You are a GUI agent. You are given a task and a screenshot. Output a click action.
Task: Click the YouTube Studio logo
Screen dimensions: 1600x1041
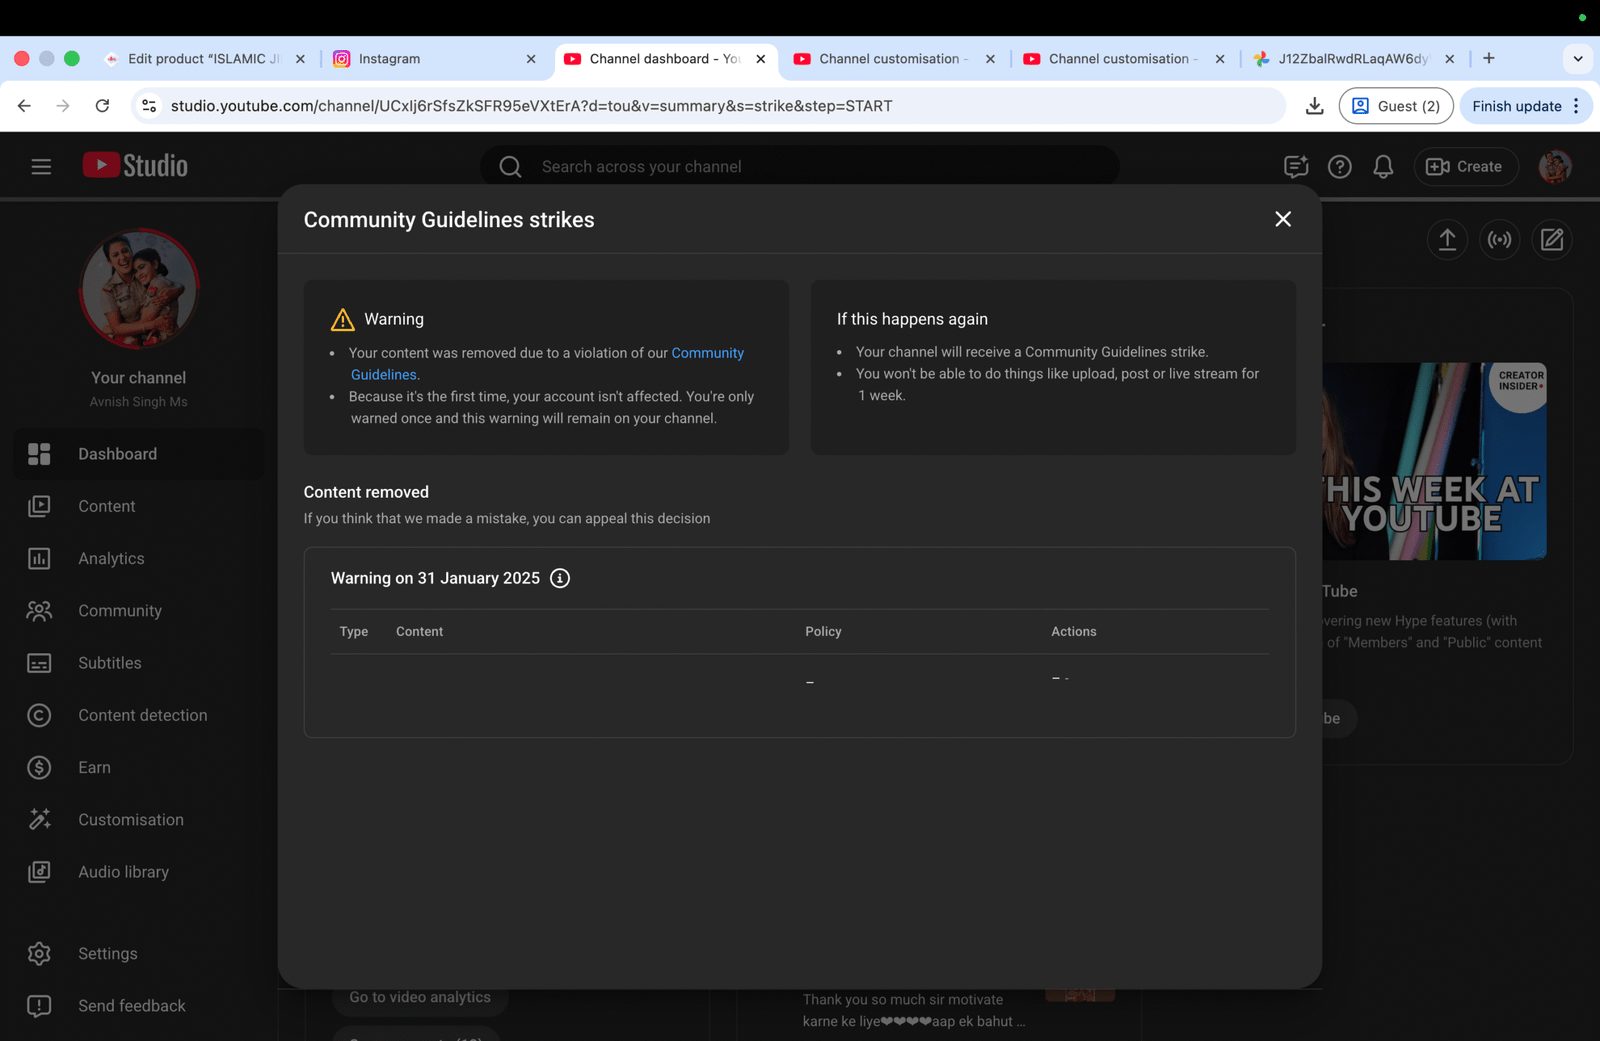point(135,166)
